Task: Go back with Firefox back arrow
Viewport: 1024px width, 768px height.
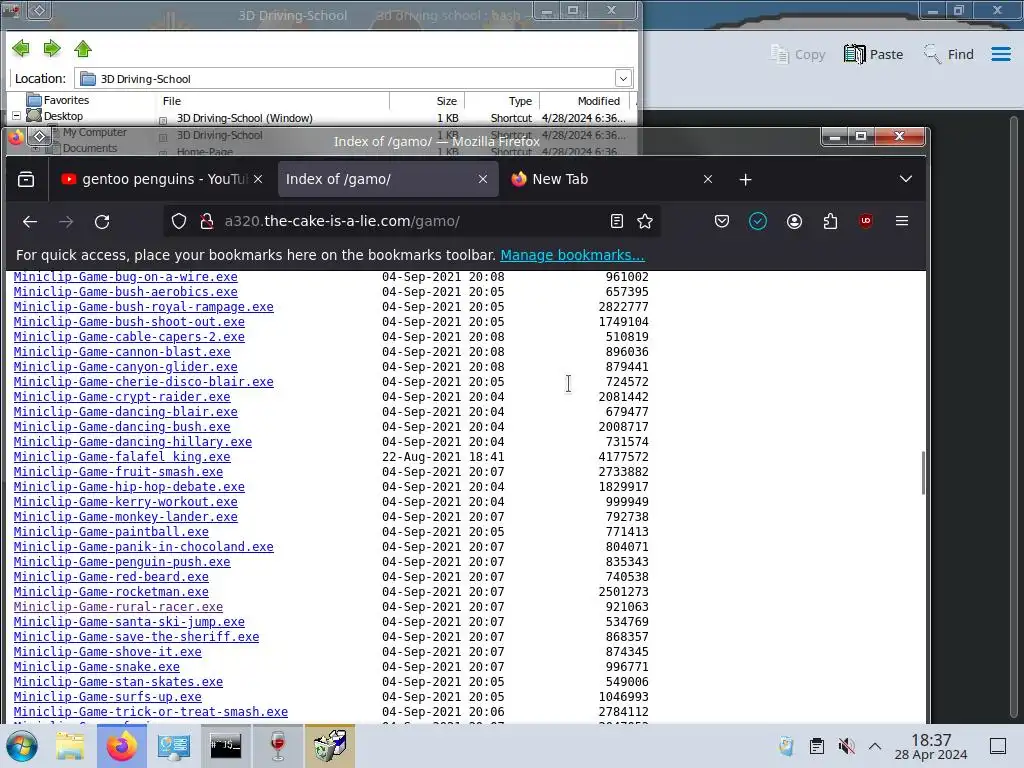Action: [30, 221]
